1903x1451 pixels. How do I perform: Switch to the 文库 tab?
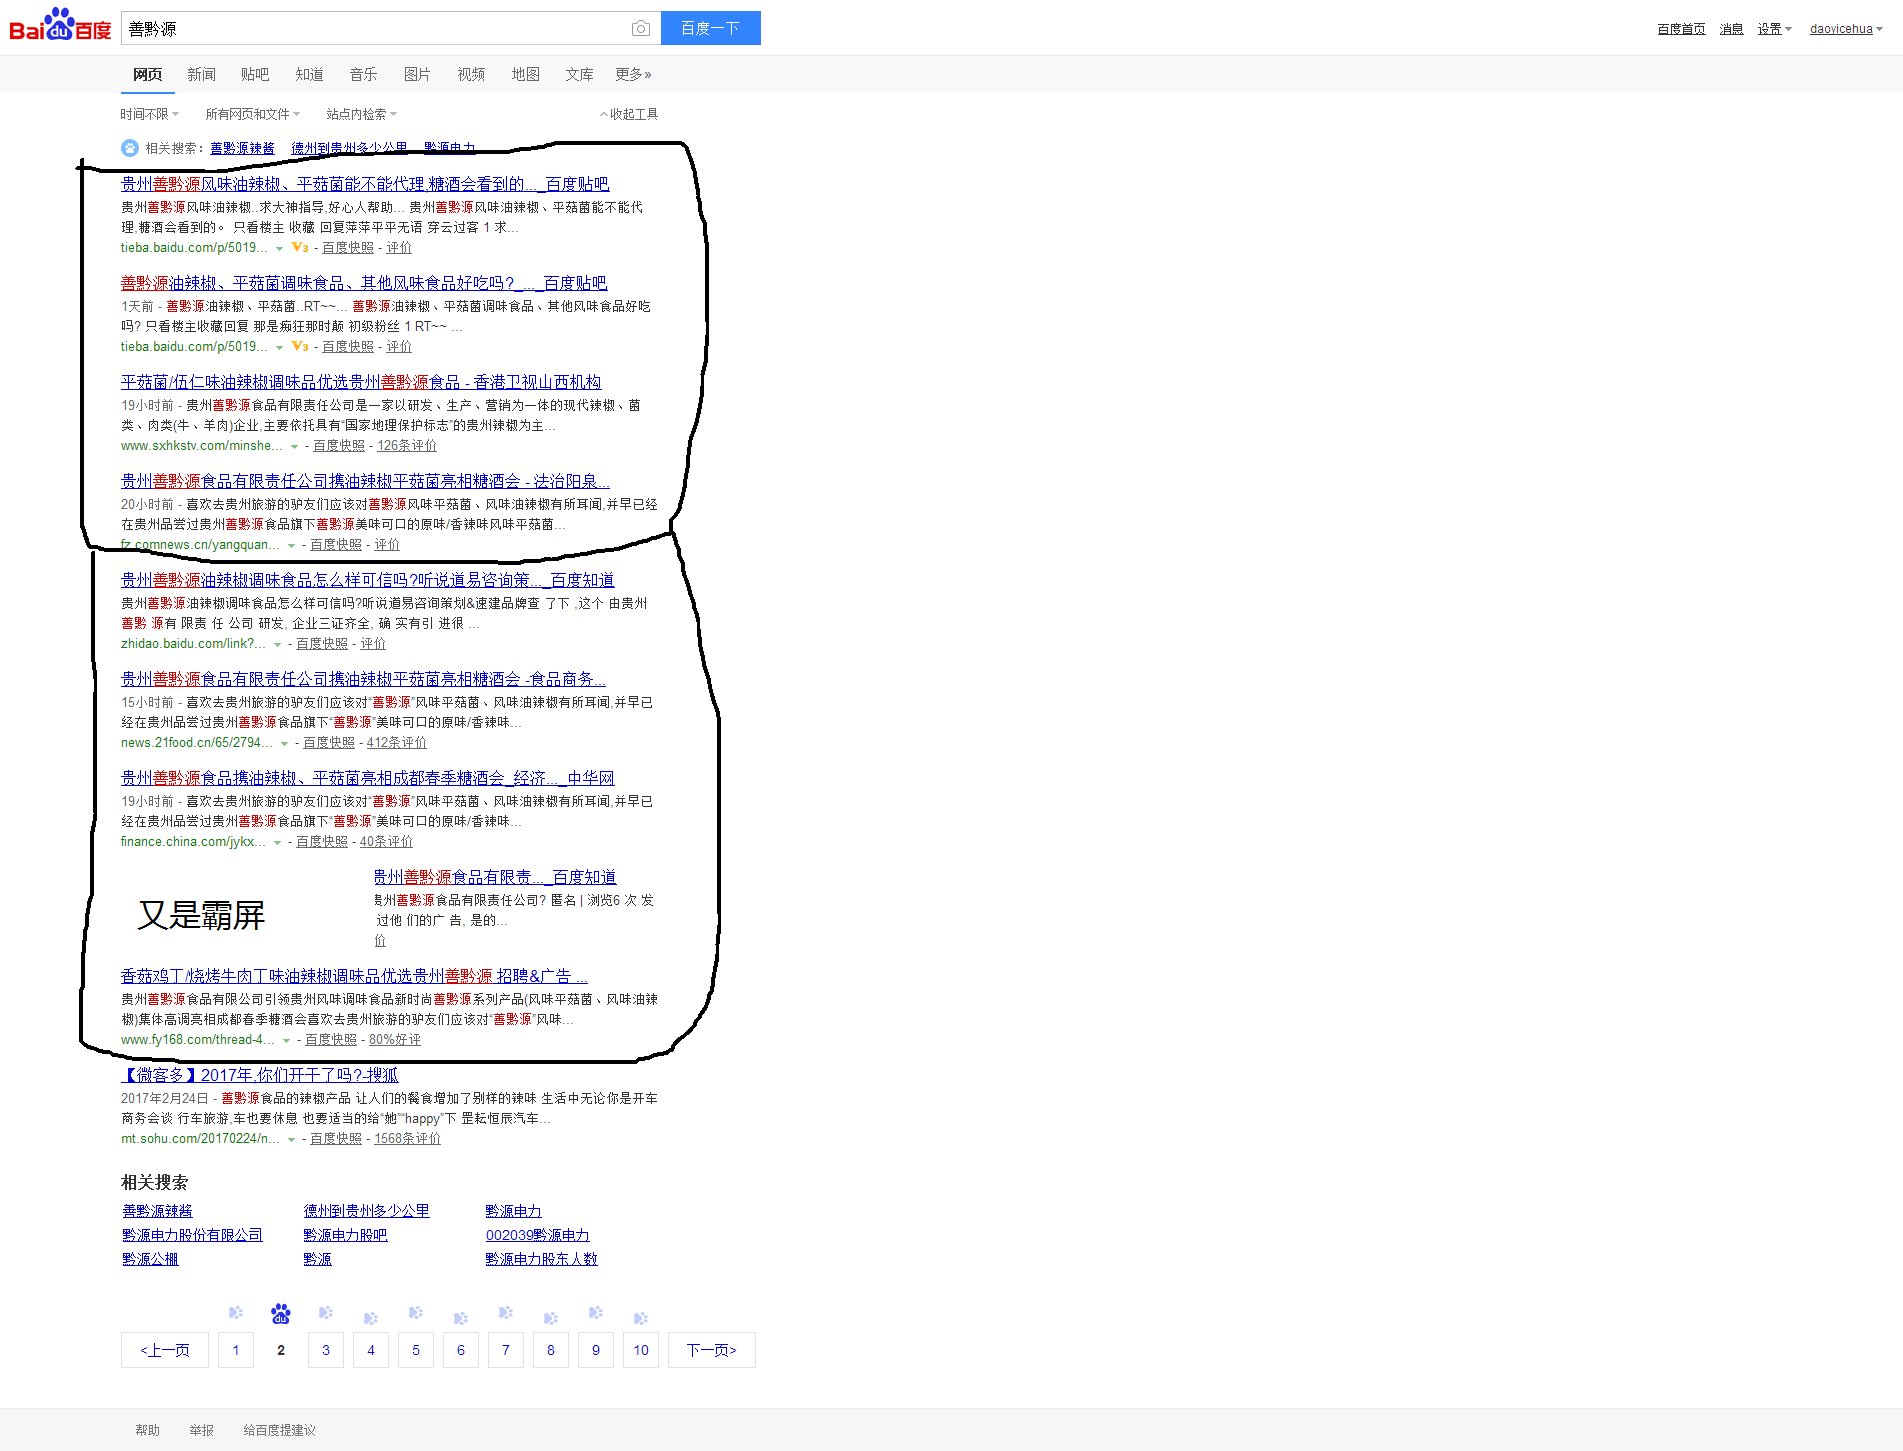[x=579, y=74]
